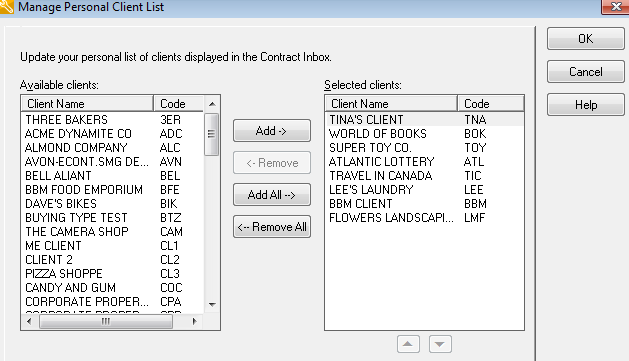Select TINA'S CLIENT in Selected clients
The height and width of the screenshot is (361, 629).
click(424, 120)
